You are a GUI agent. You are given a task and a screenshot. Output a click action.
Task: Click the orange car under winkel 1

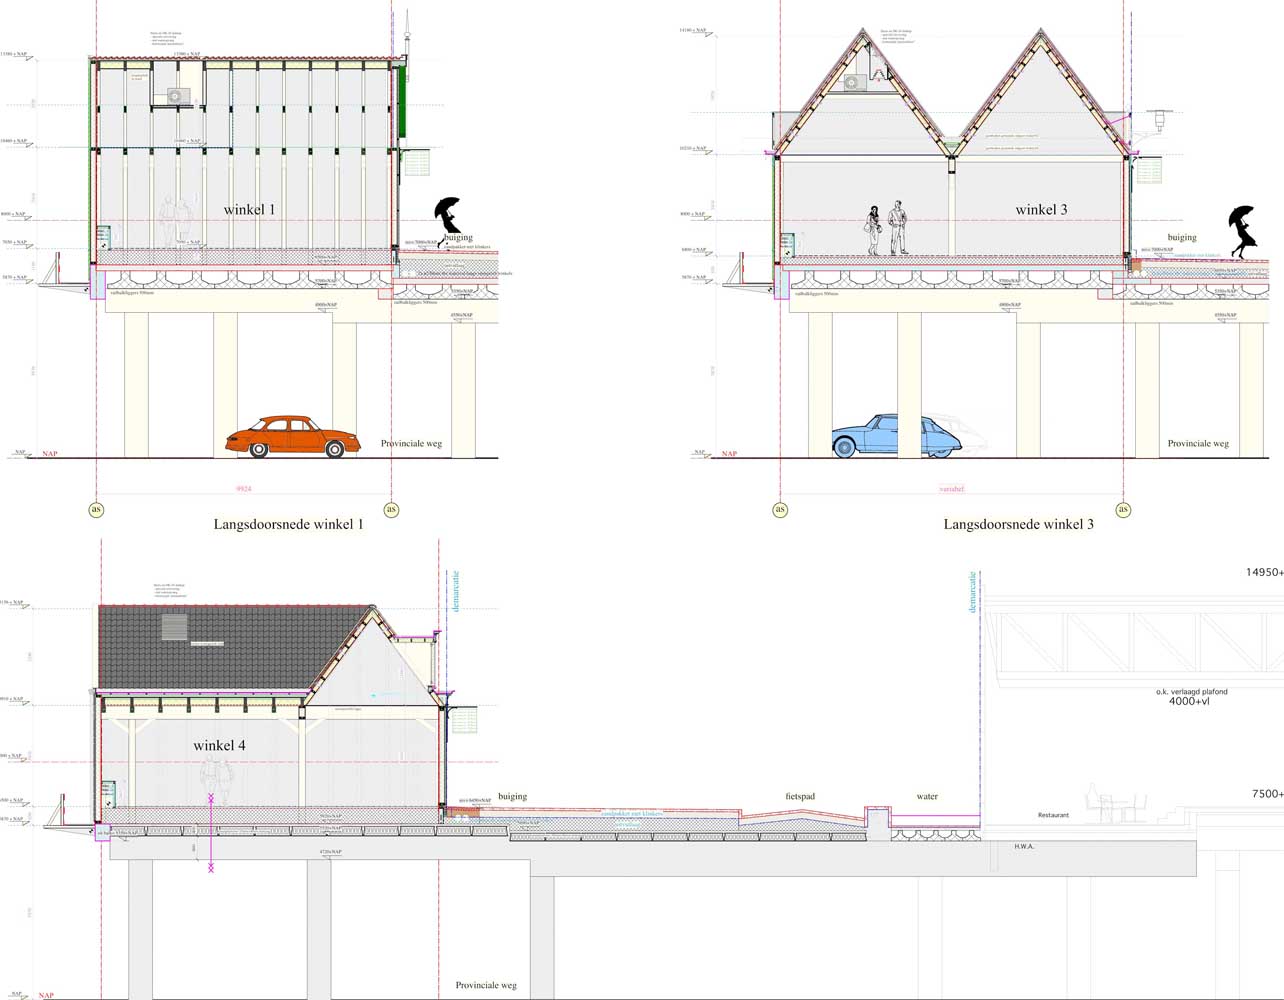tap(292, 437)
